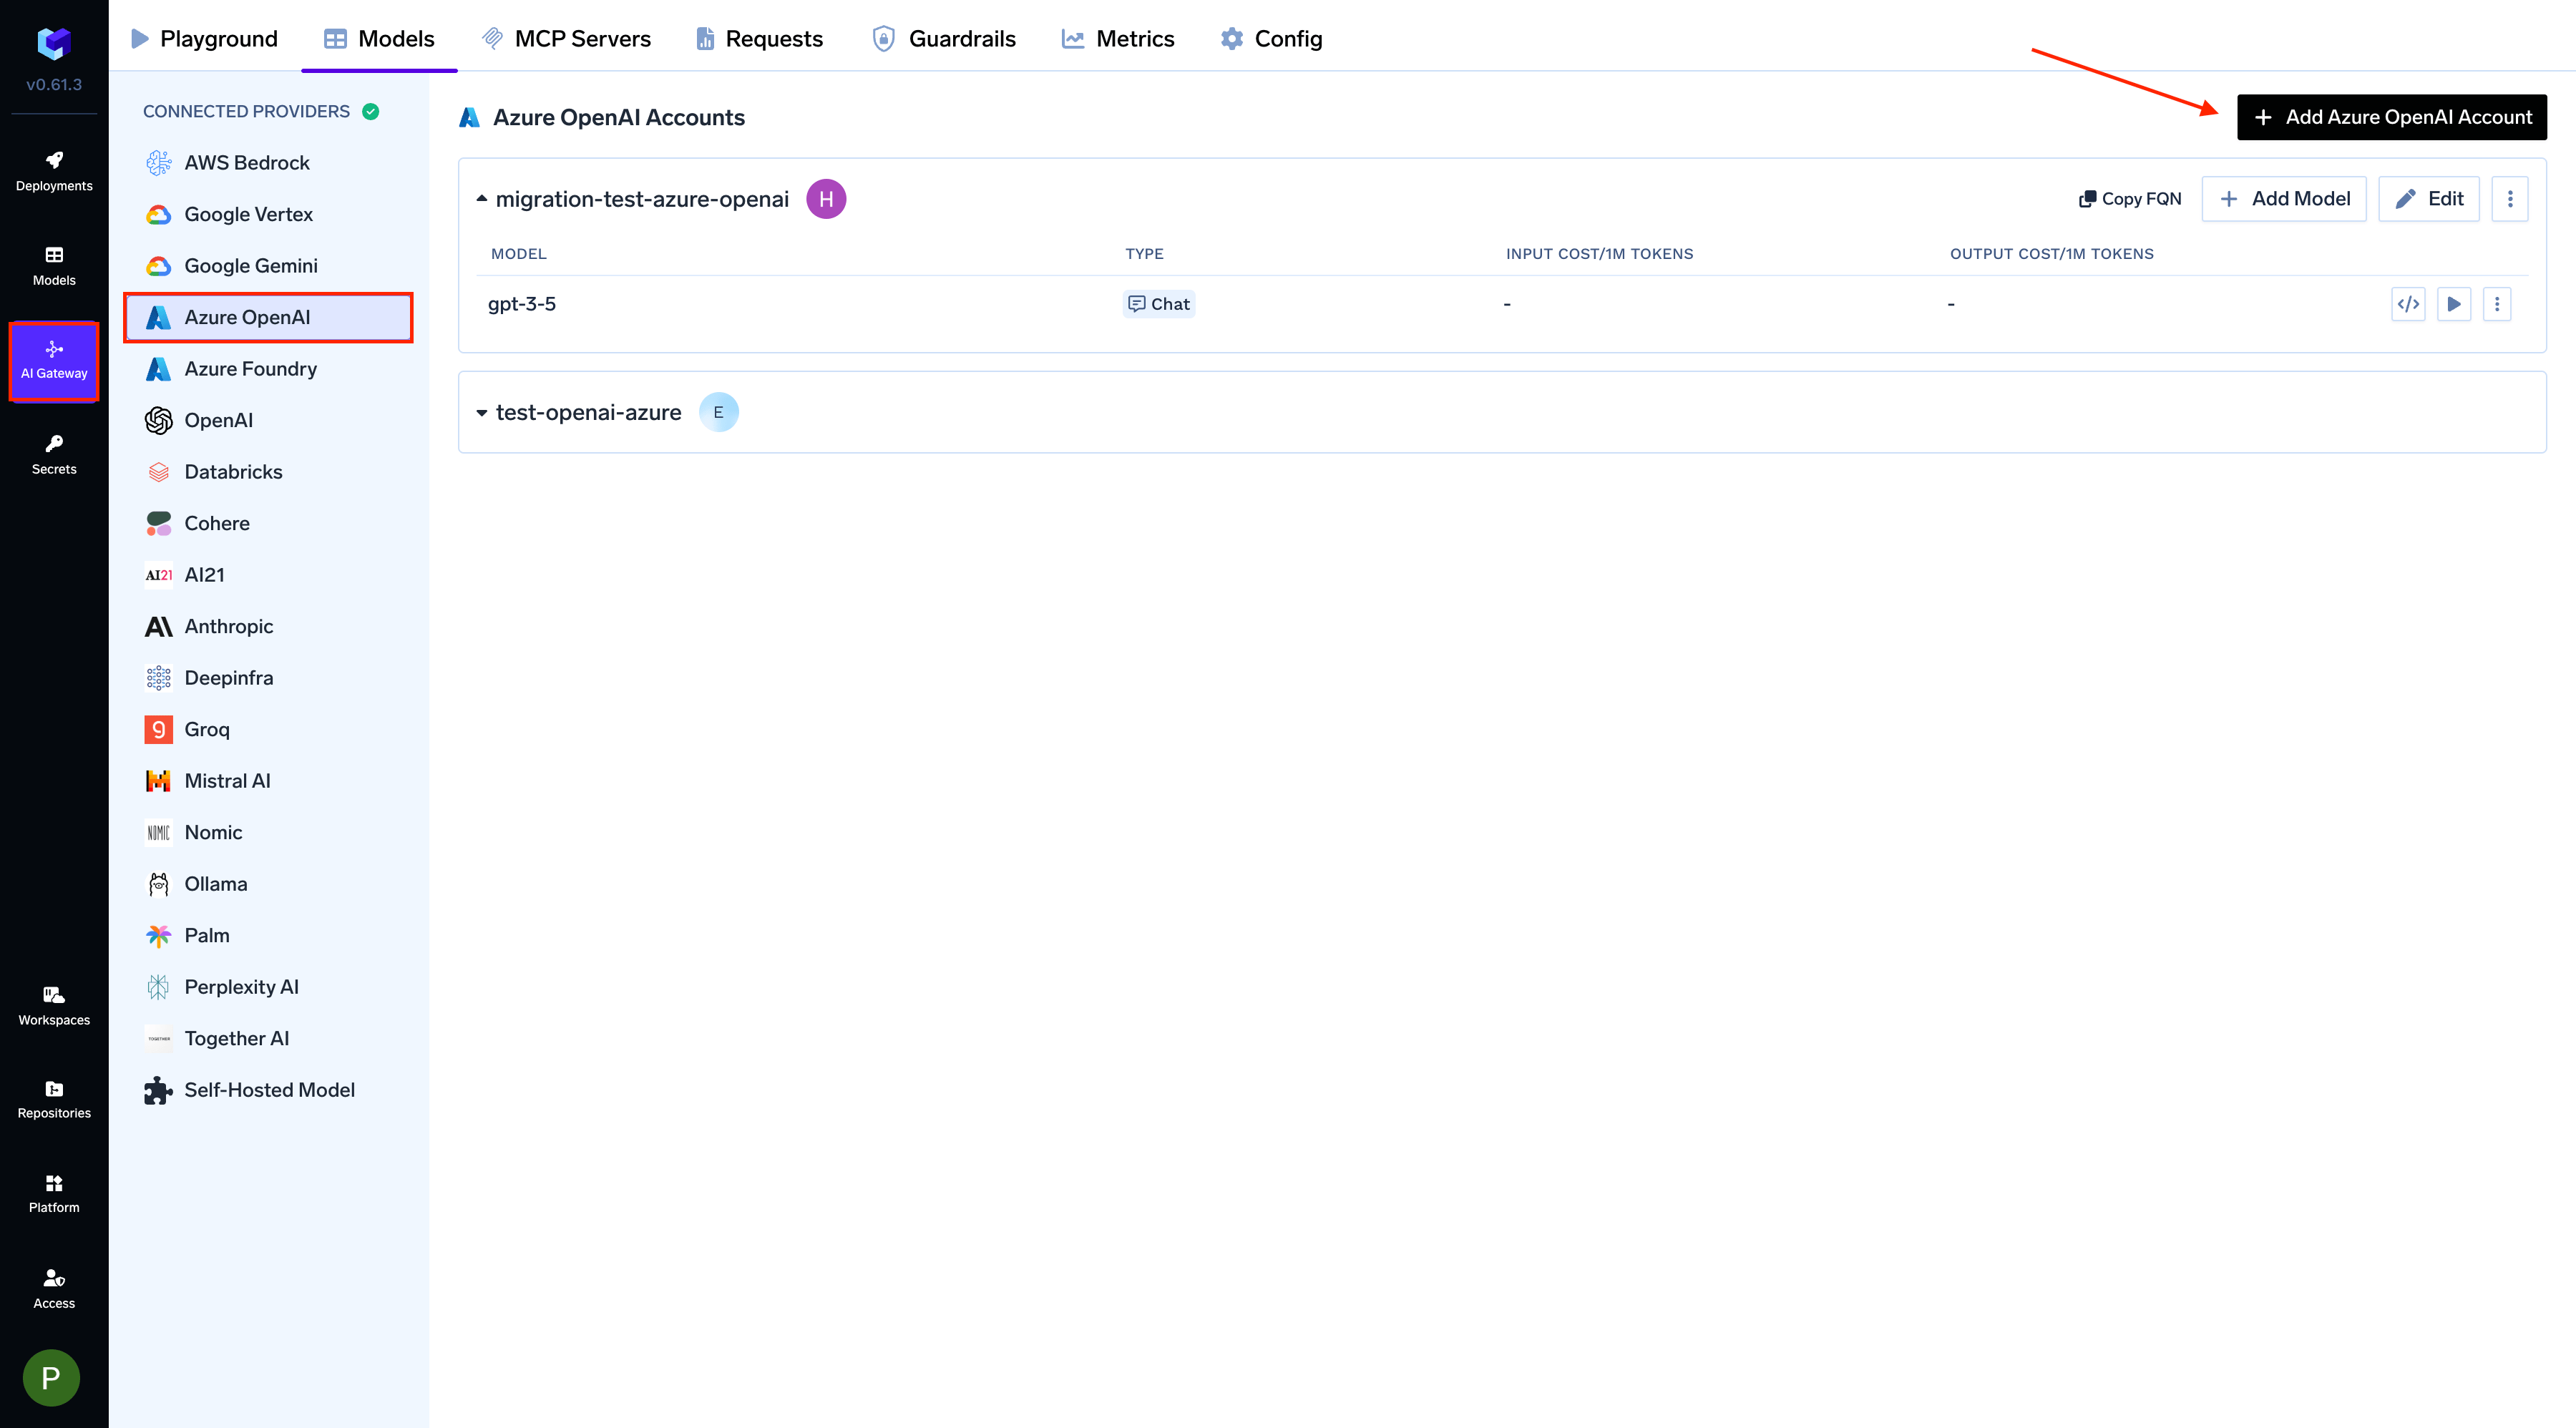Open the AI Gateway sidebar section
Image resolution: width=2576 pixels, height=1428 pixels.
click(x=54, y=361)
